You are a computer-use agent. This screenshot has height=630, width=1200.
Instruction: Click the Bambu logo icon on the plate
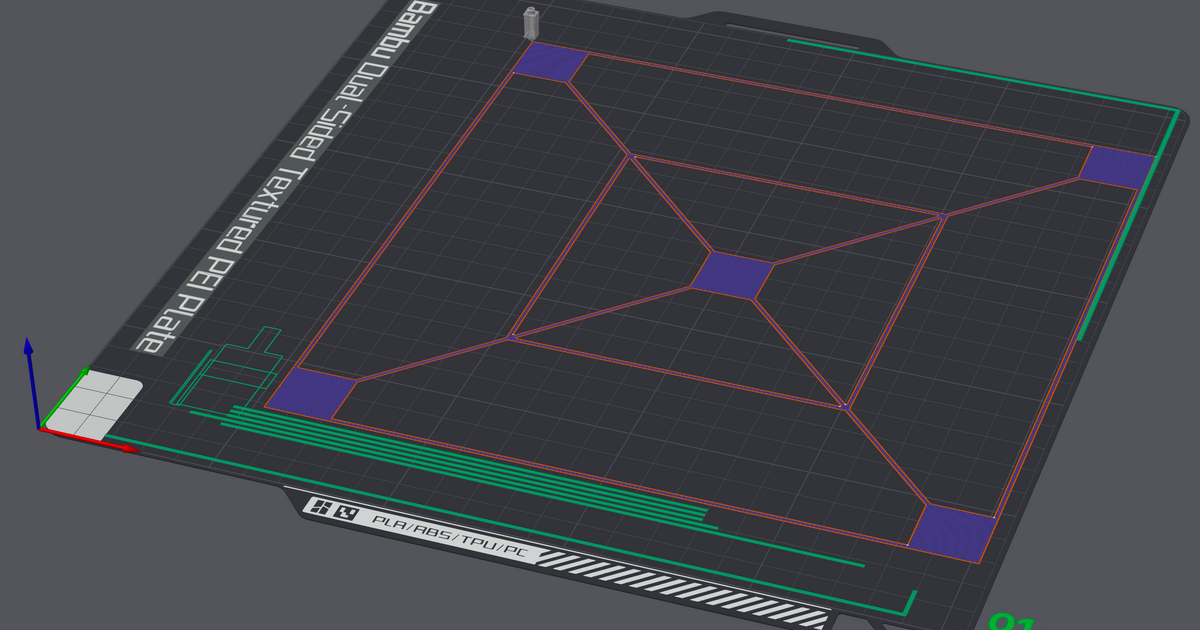(320, 505)
